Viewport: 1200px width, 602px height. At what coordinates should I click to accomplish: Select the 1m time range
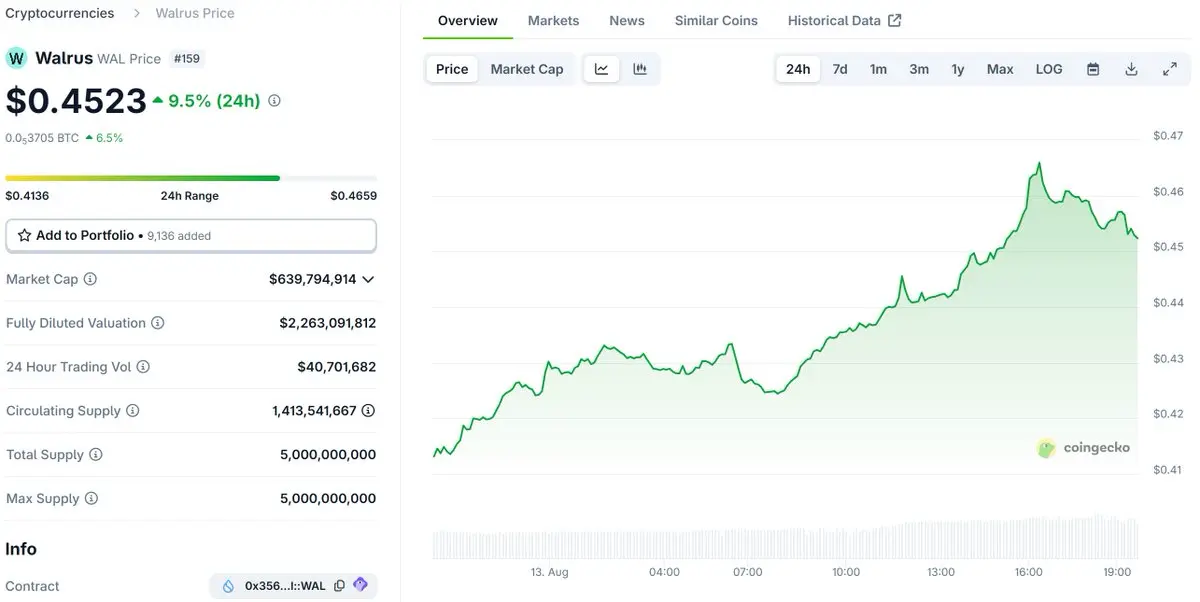click(x=878, y=69)
